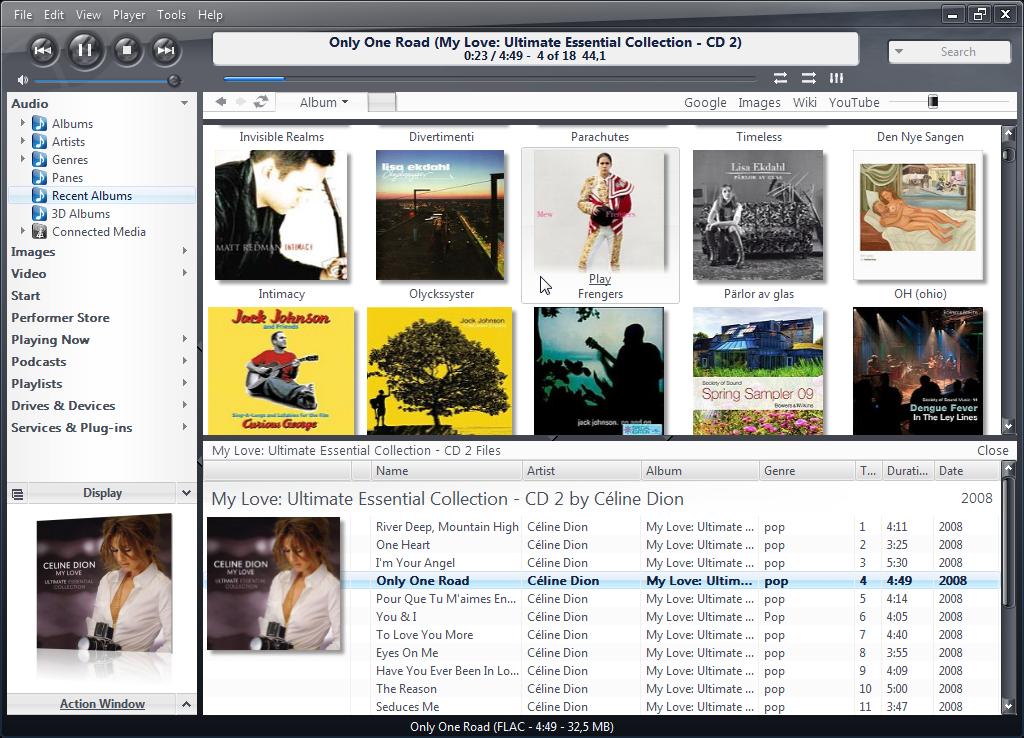Open the Panes view

[x=67, y=178]
